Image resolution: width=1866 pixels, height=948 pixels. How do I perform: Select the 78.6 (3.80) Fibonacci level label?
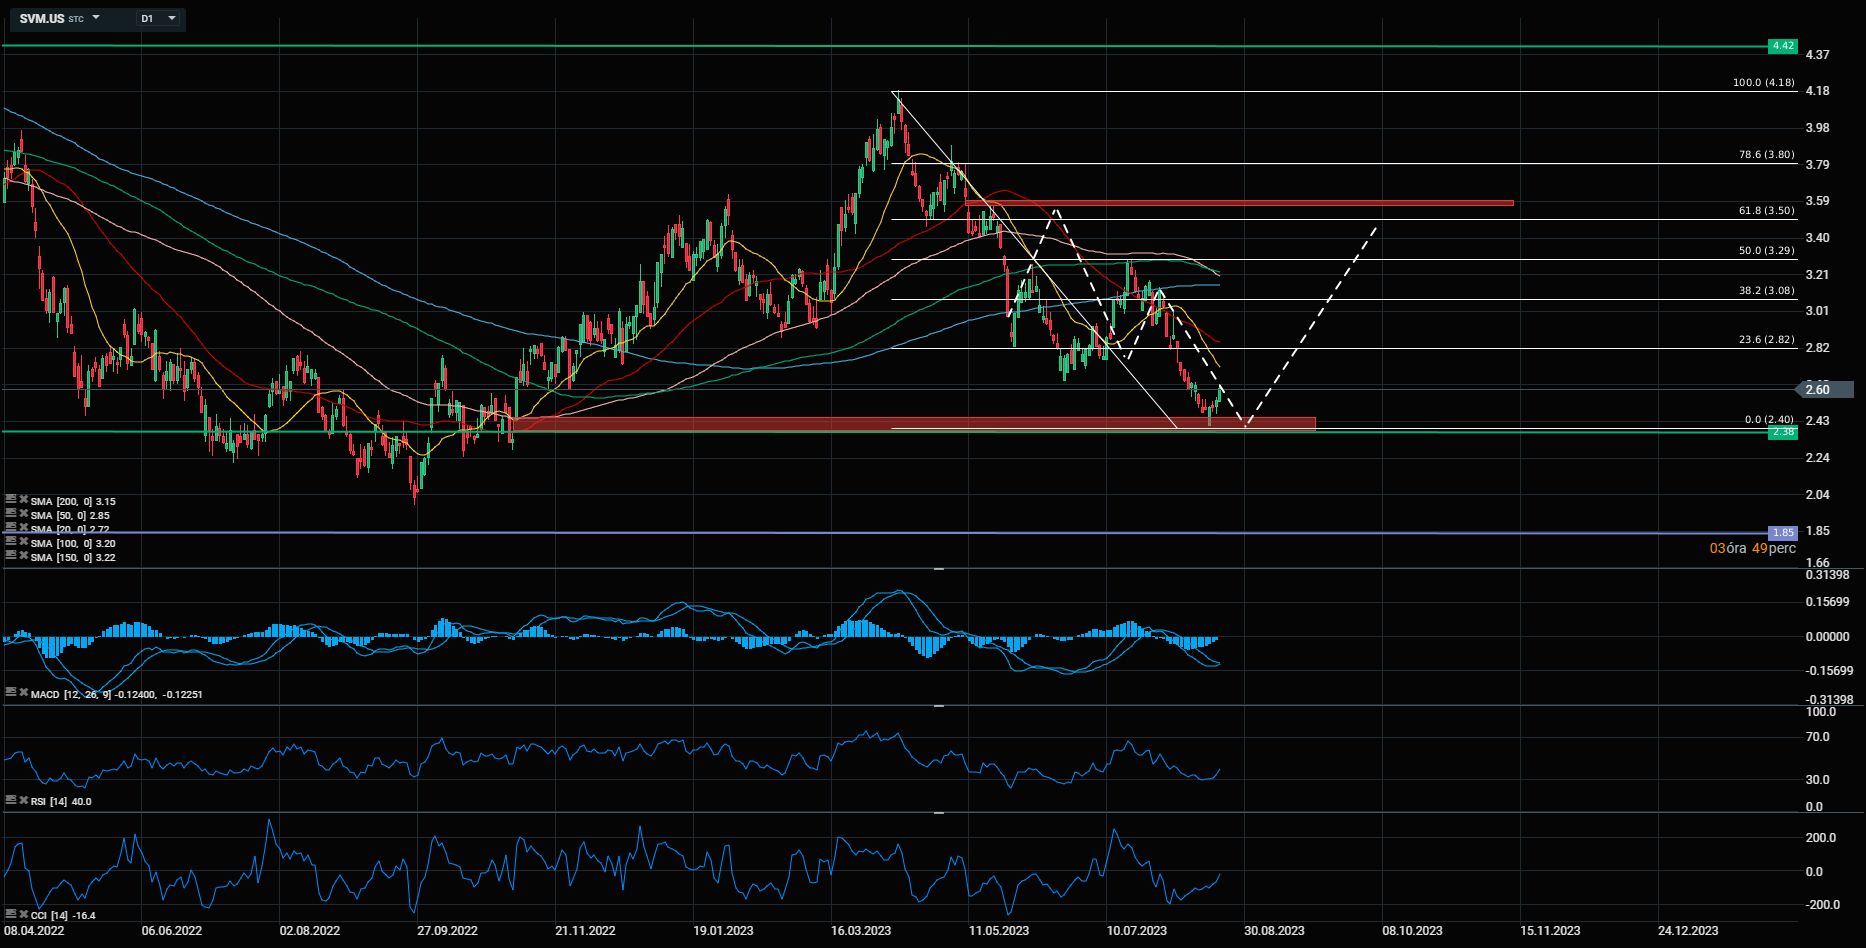point(1767,155)
